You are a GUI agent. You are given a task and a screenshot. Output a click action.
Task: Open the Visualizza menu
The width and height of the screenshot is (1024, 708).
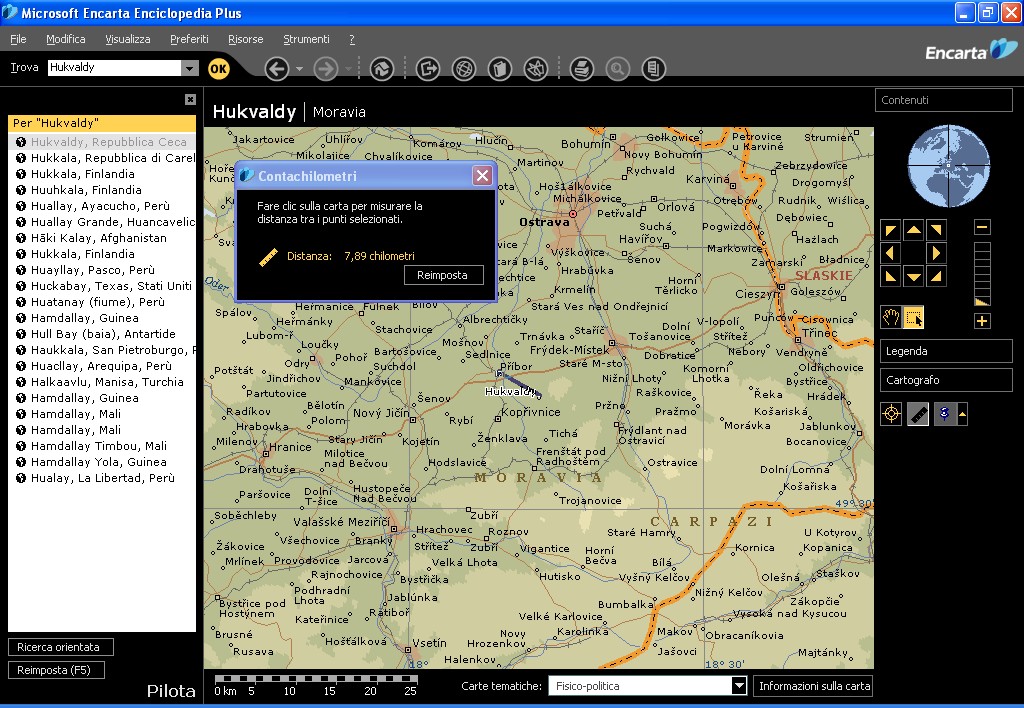pos(127,39)
